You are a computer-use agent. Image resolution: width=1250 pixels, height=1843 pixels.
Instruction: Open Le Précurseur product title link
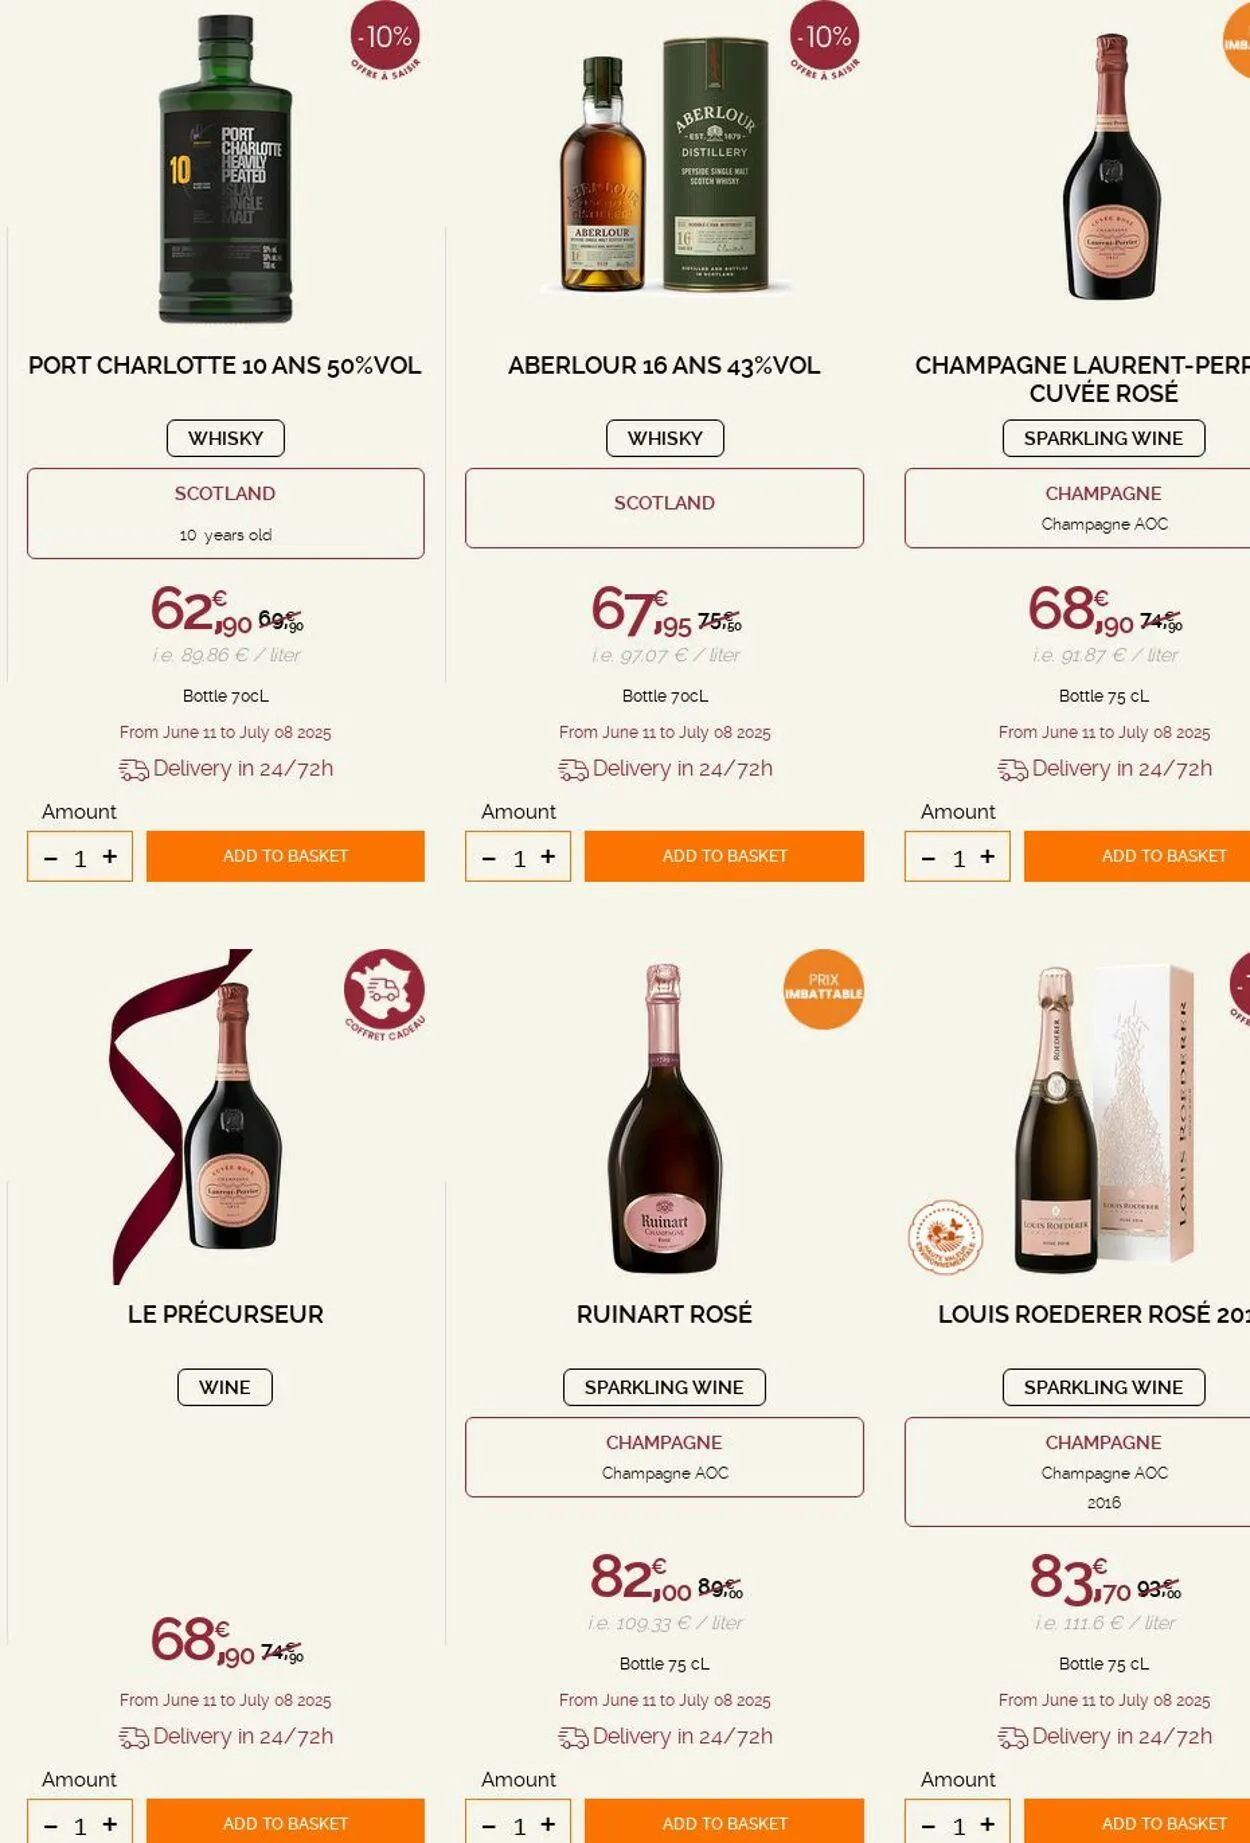coord(225,1314)
